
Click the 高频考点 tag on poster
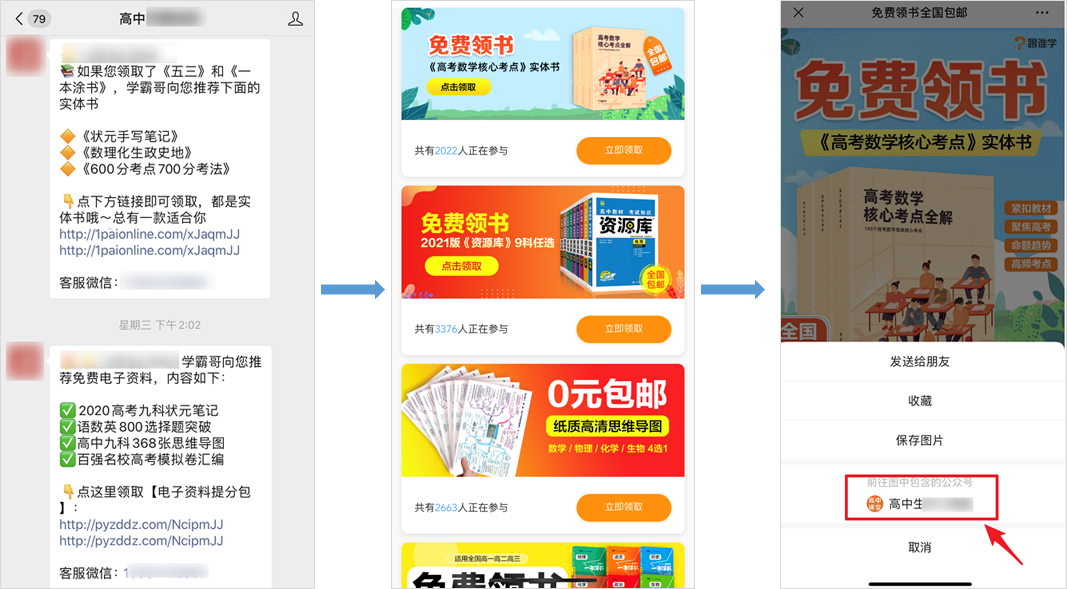coord(1030,264)
